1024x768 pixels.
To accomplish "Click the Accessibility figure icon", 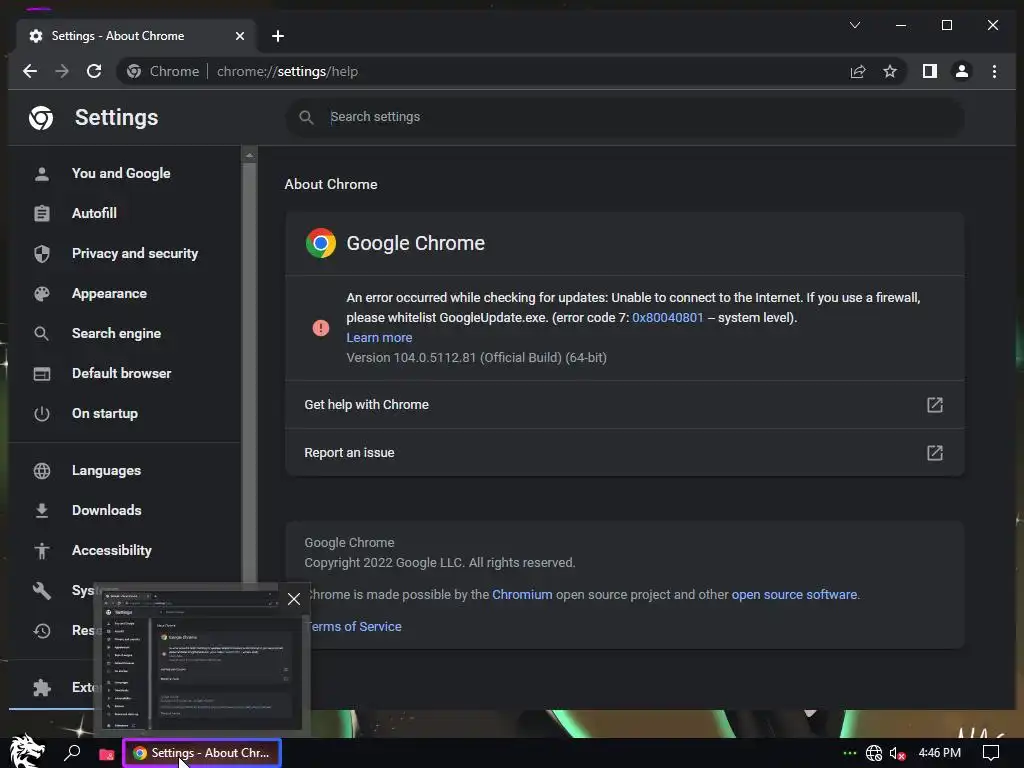I will pos(42,551).
